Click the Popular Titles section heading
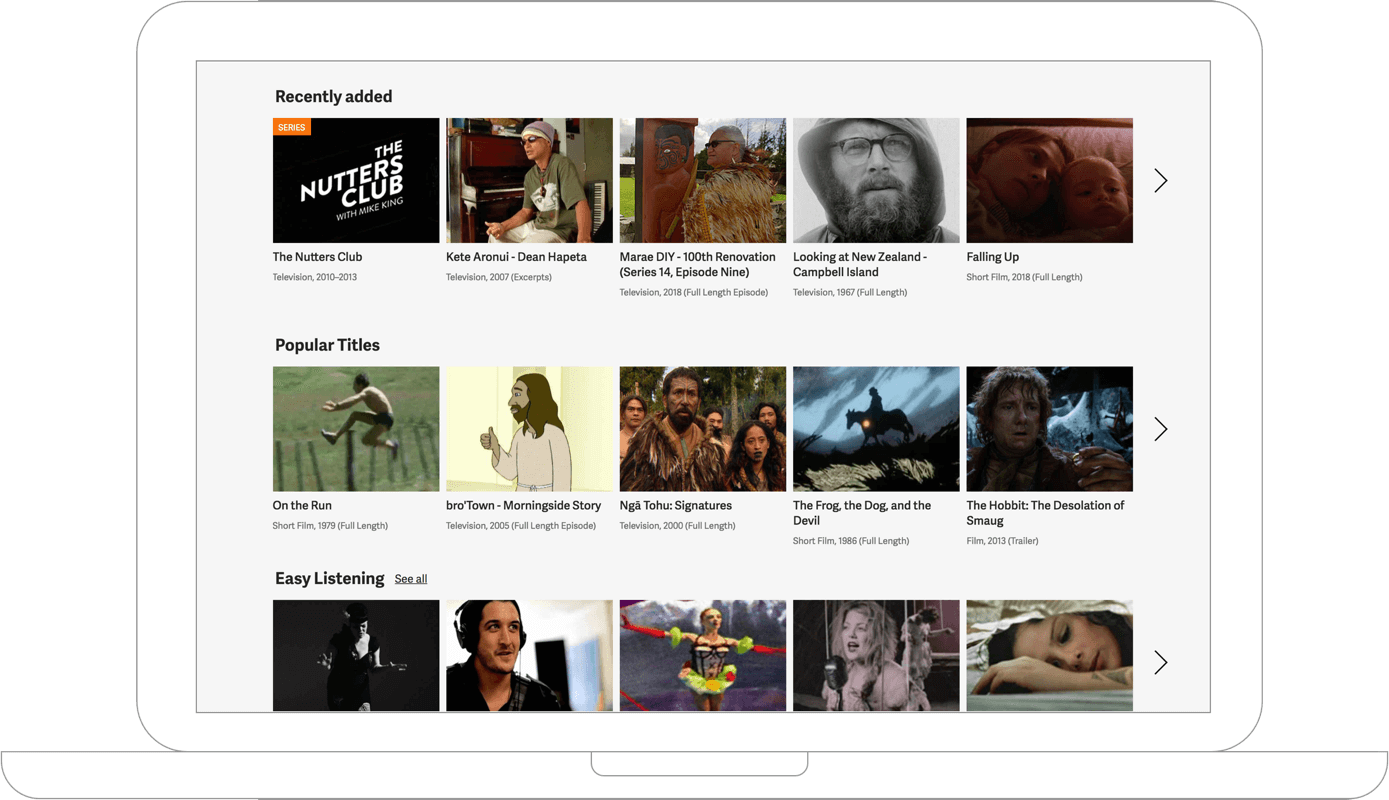Screen dimensions: 1389x800 click(327, 345)
